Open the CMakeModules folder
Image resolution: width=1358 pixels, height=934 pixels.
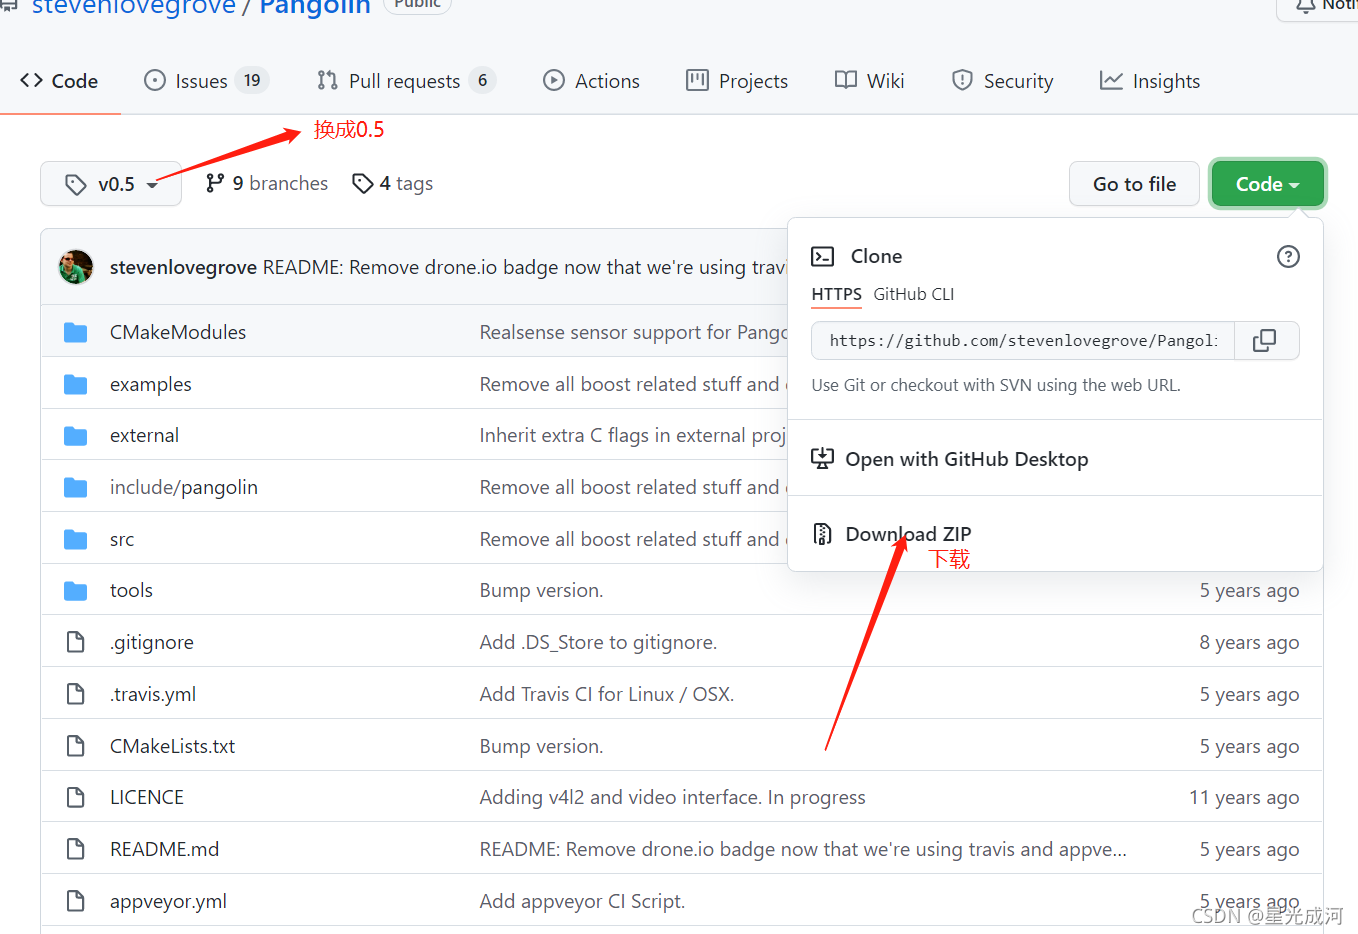(x=178, y=332)
